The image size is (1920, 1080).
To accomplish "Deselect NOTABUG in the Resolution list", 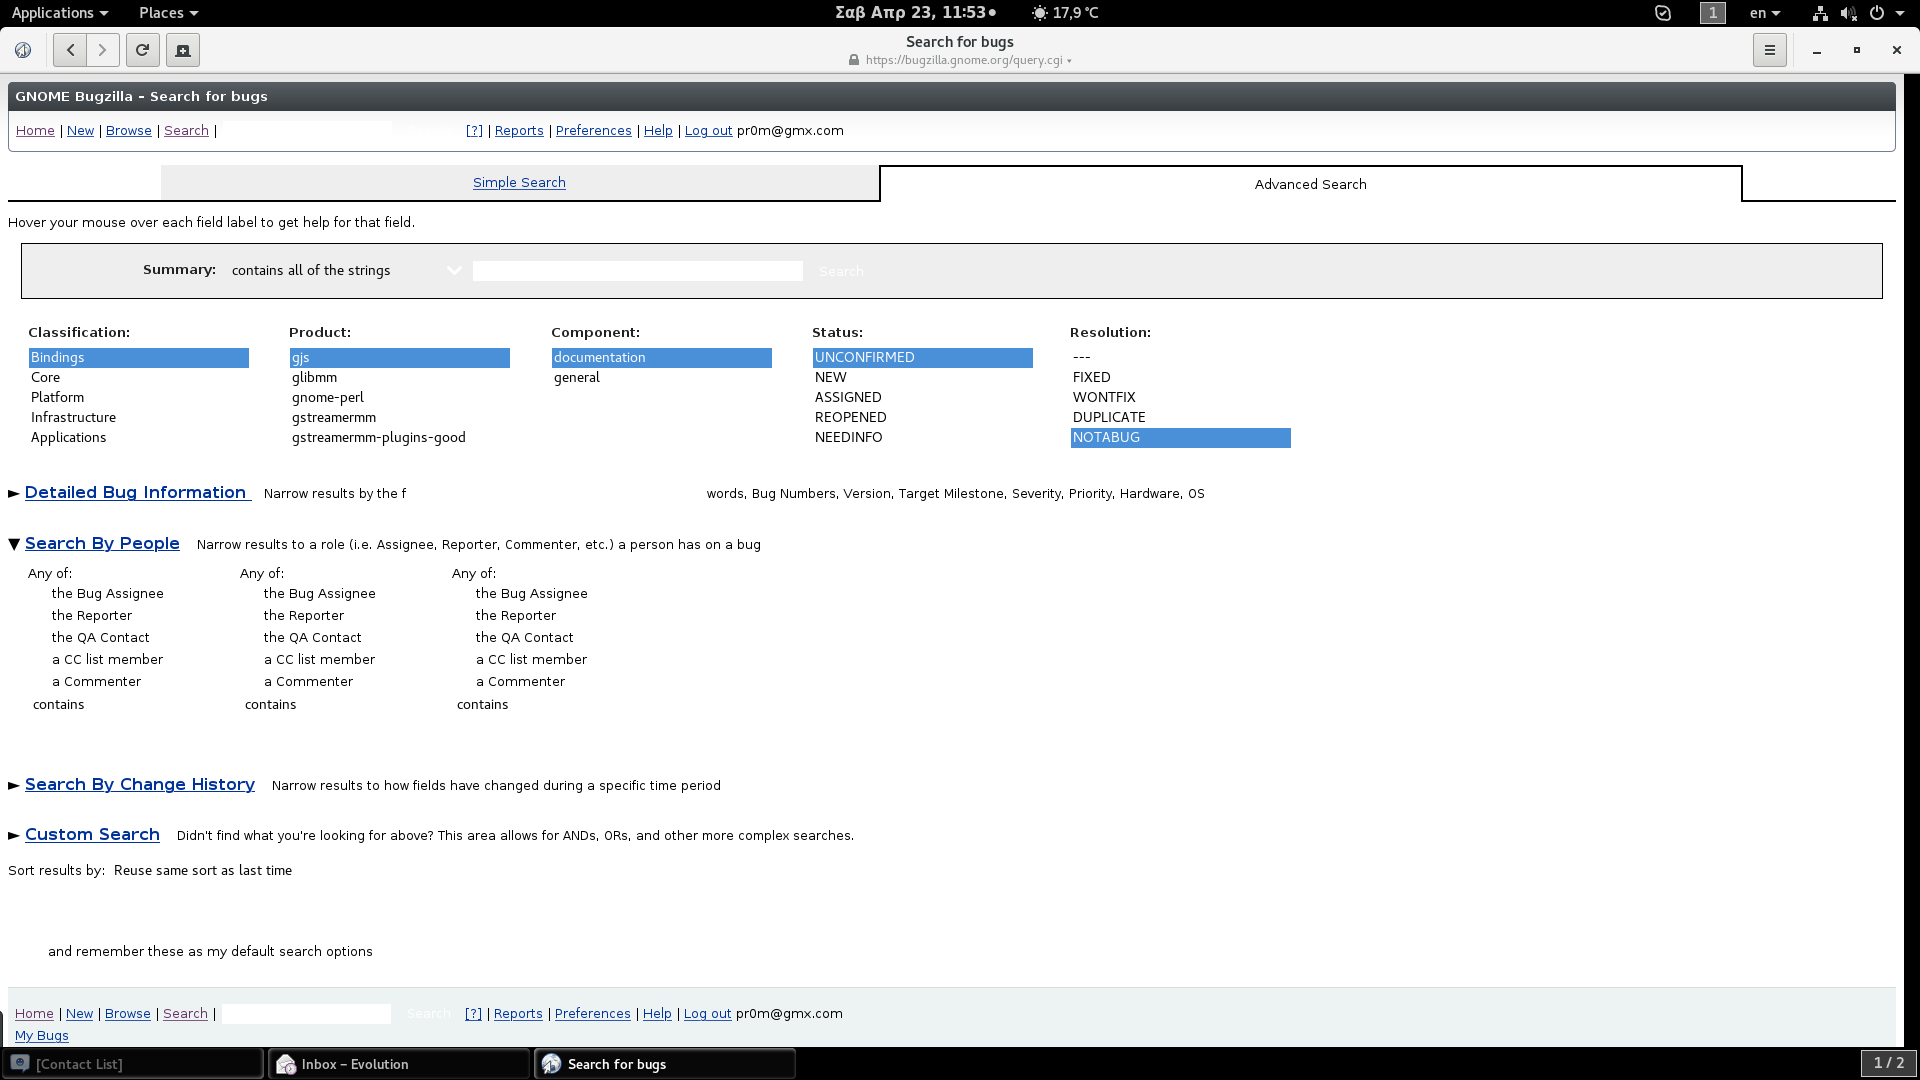I will pyautogui.click(x=1181, y=437).
